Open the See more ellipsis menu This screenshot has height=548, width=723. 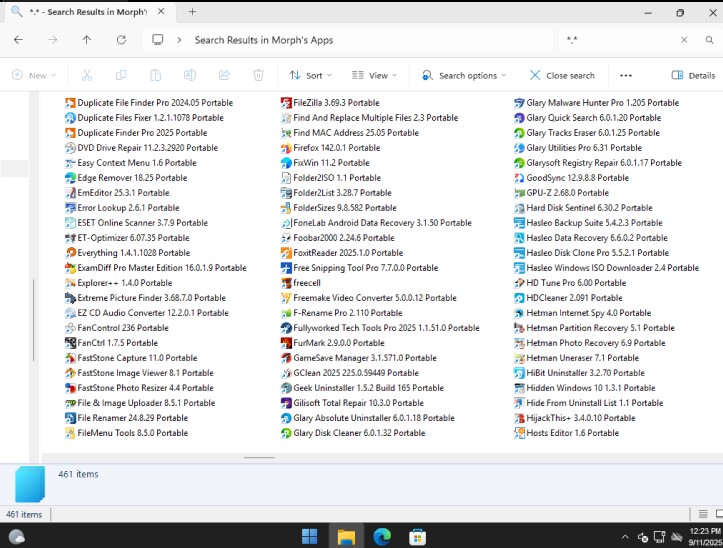coord(626,75)
